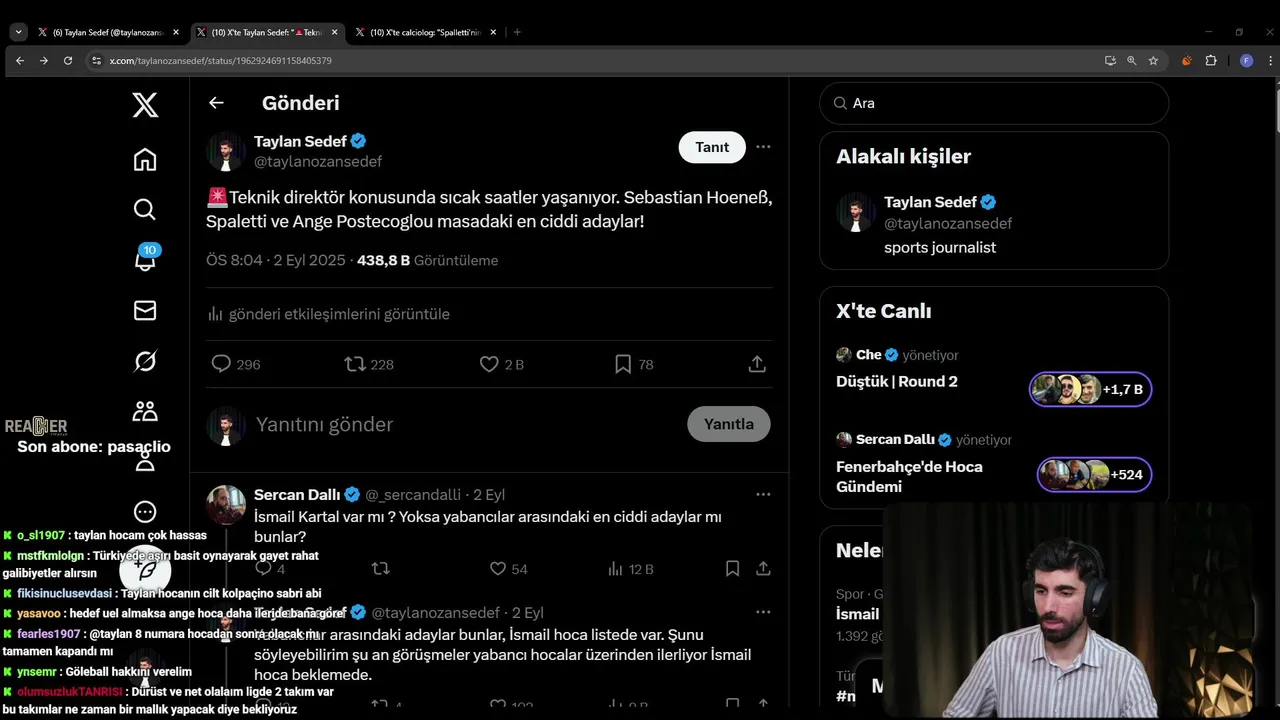
Task: Open Messages envelope icon
Action: [x=145, y=310]
